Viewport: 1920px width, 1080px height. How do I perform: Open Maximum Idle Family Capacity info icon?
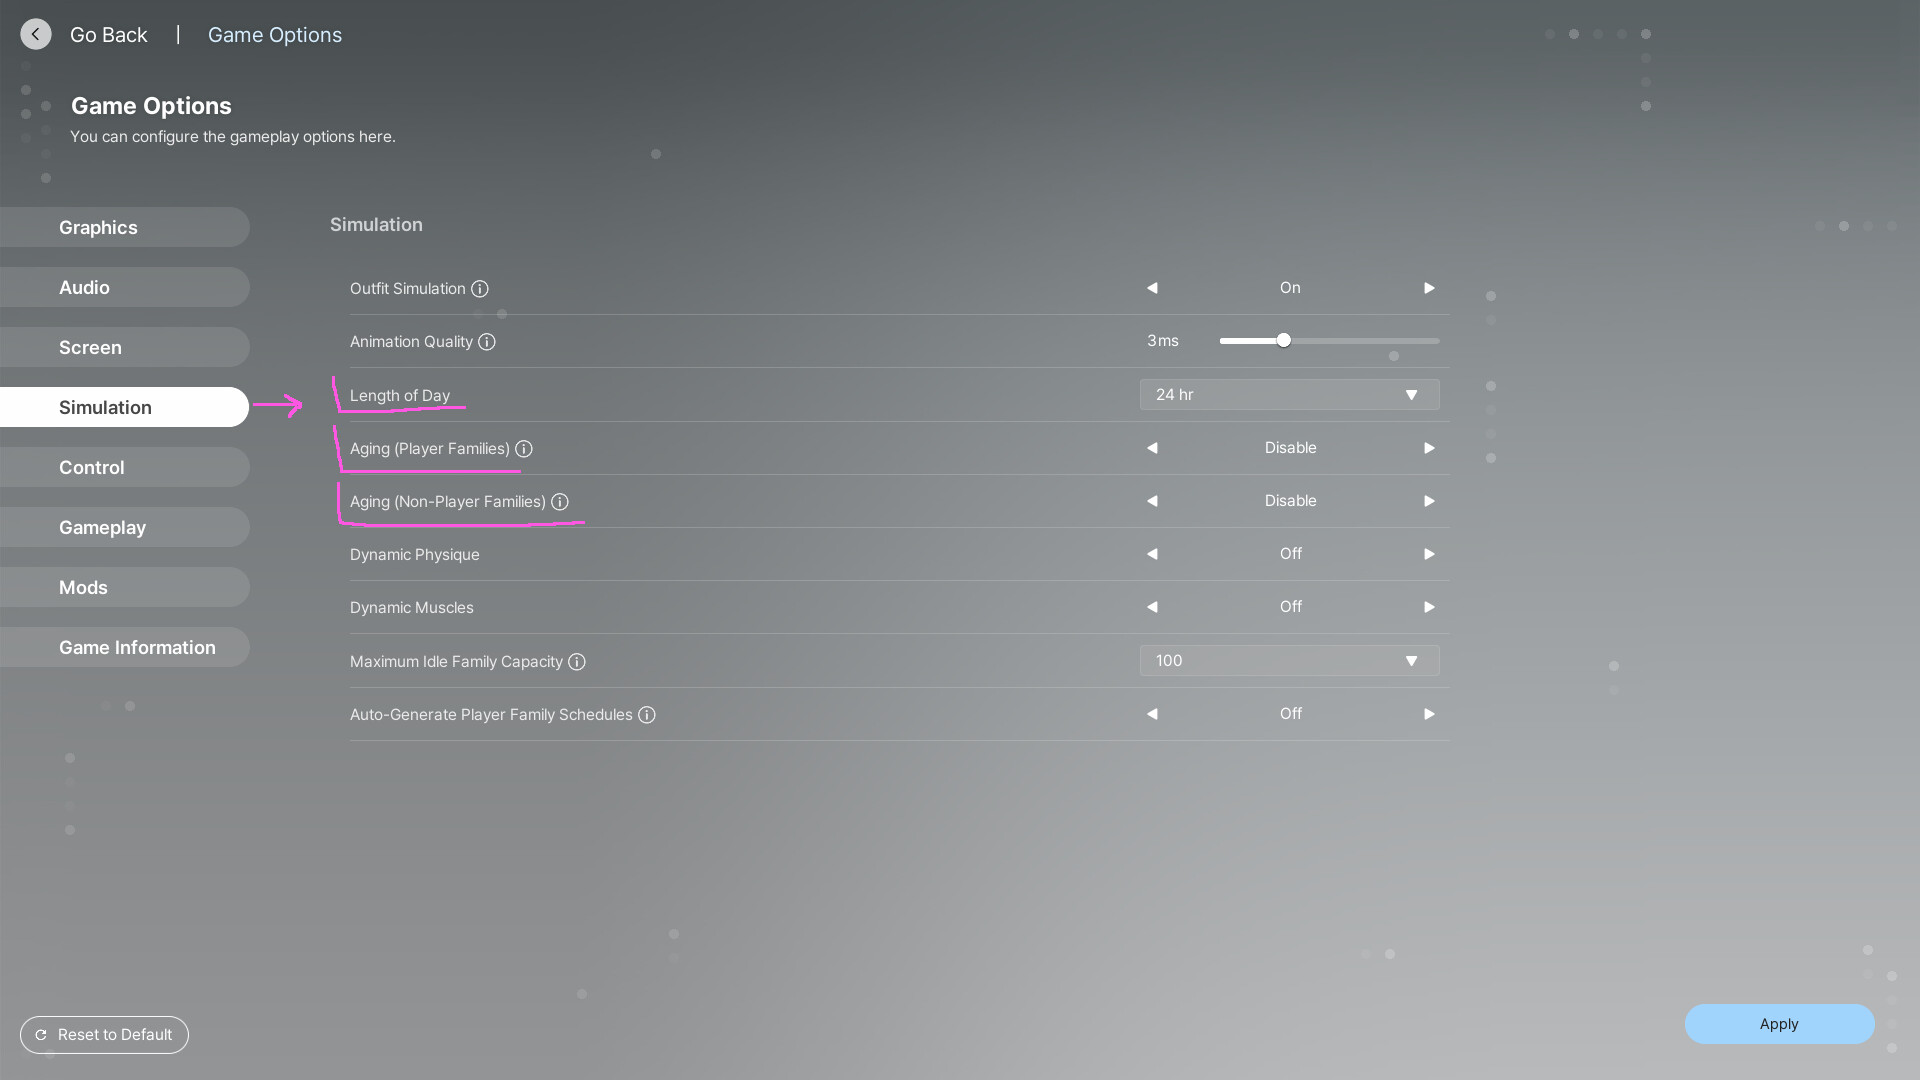577,662
